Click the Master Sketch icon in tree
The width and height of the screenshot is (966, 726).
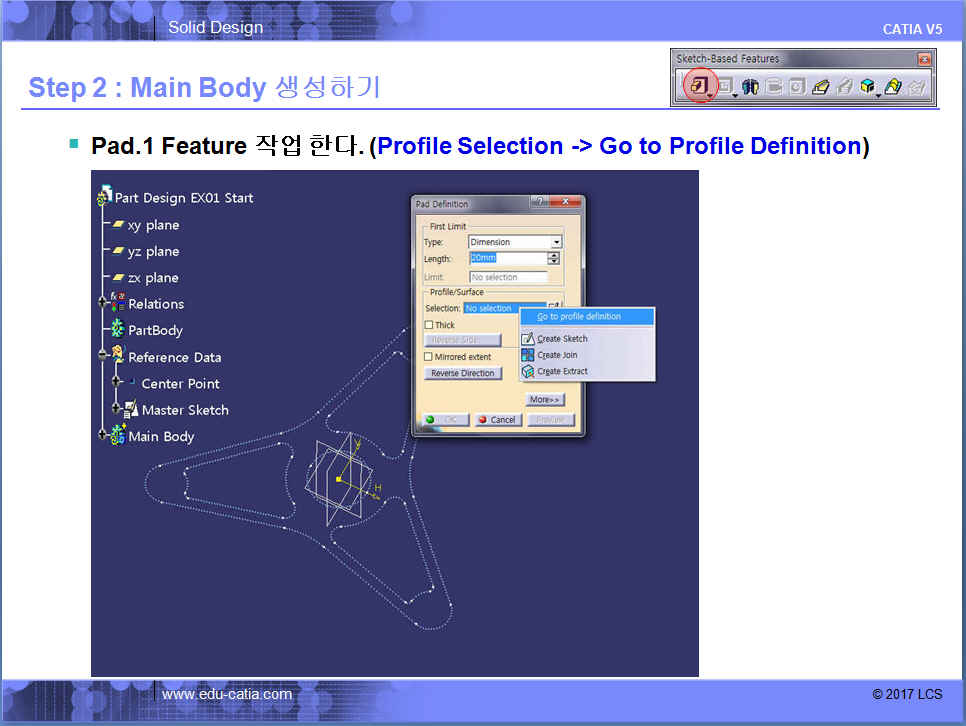point(131,409)
